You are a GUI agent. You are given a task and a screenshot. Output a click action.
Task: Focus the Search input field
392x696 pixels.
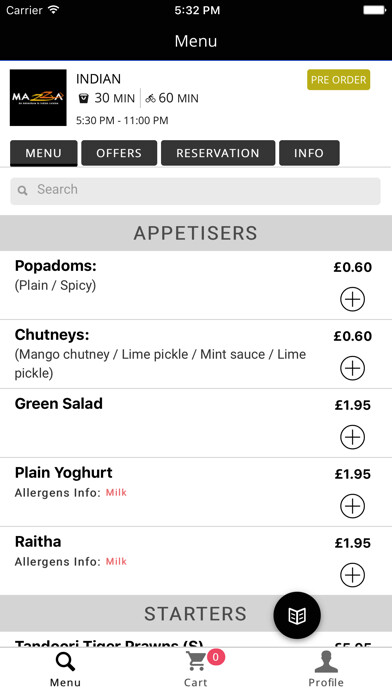195,191
